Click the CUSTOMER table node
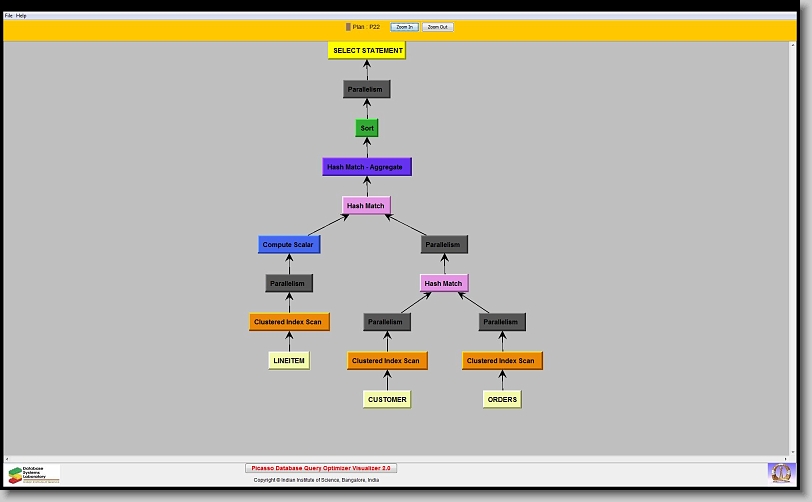The height and width of the screenshot is (502, 812). point(387,399)
